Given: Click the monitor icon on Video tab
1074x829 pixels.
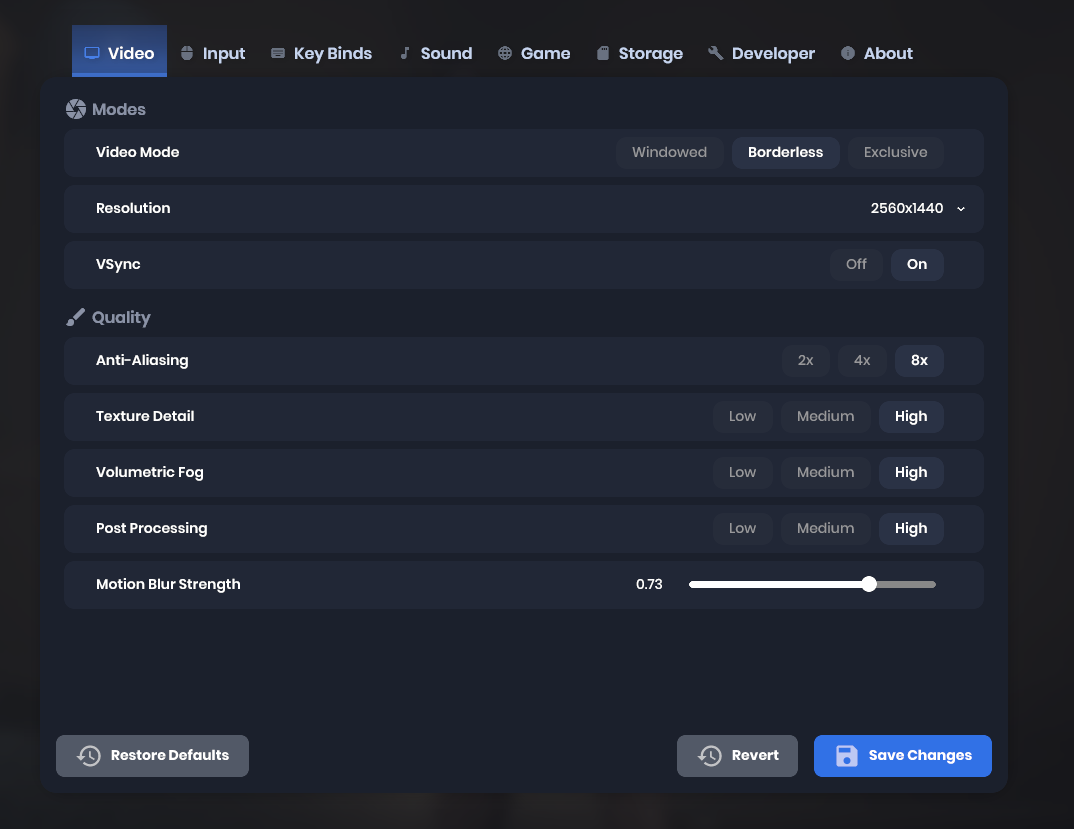Looking at the screenshot, I should coord(92,53).
